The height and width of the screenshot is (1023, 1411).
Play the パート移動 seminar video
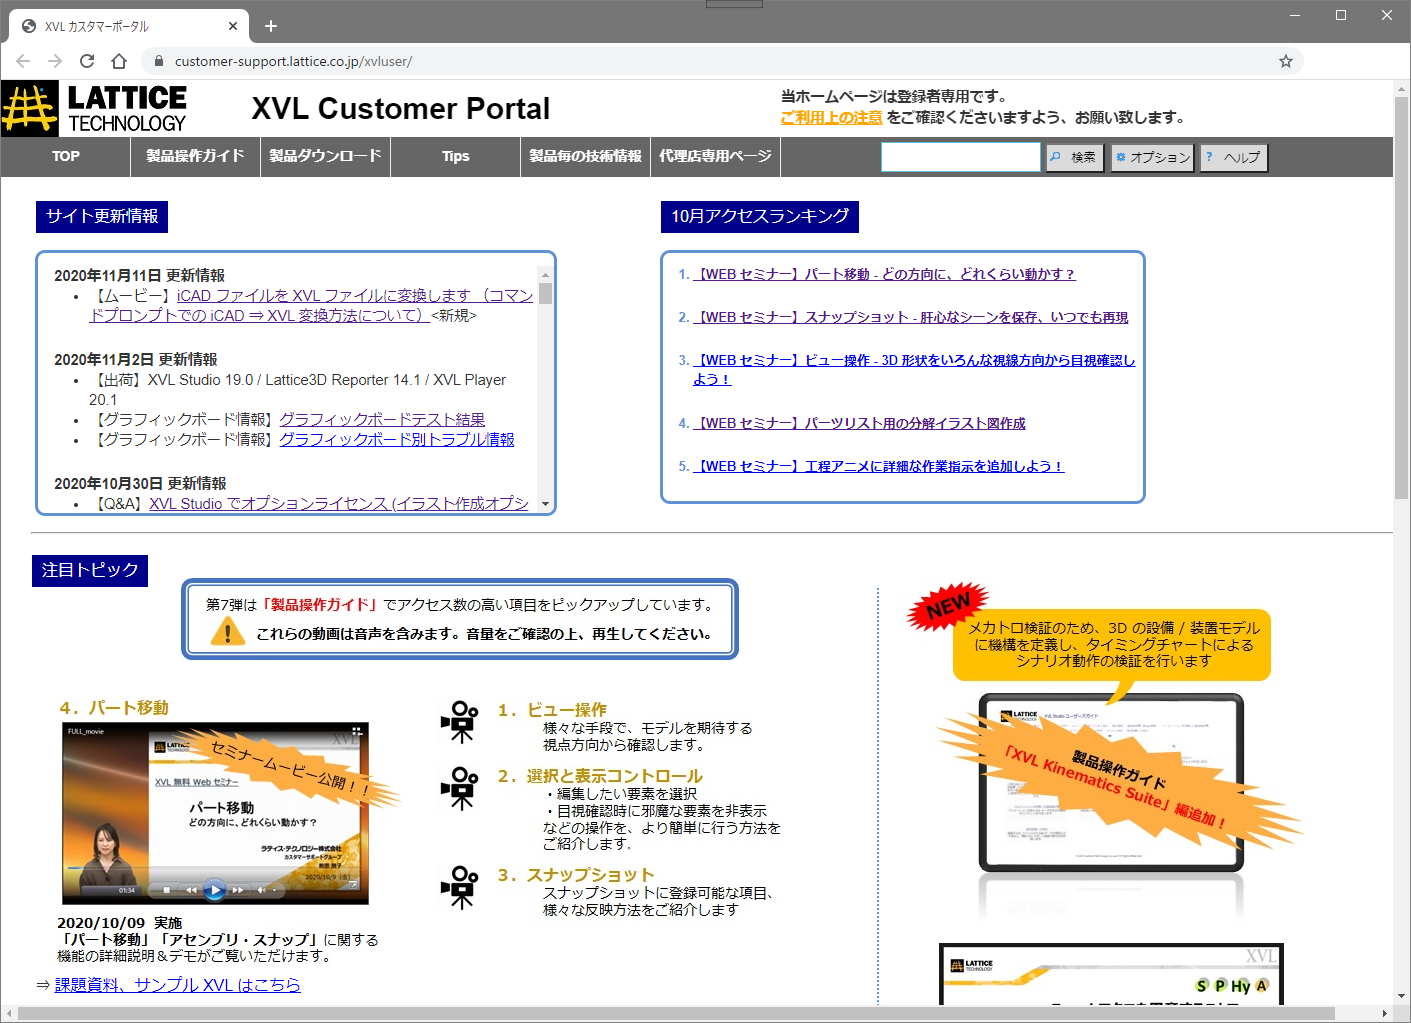pyautogui.click(x=215, y=890)
